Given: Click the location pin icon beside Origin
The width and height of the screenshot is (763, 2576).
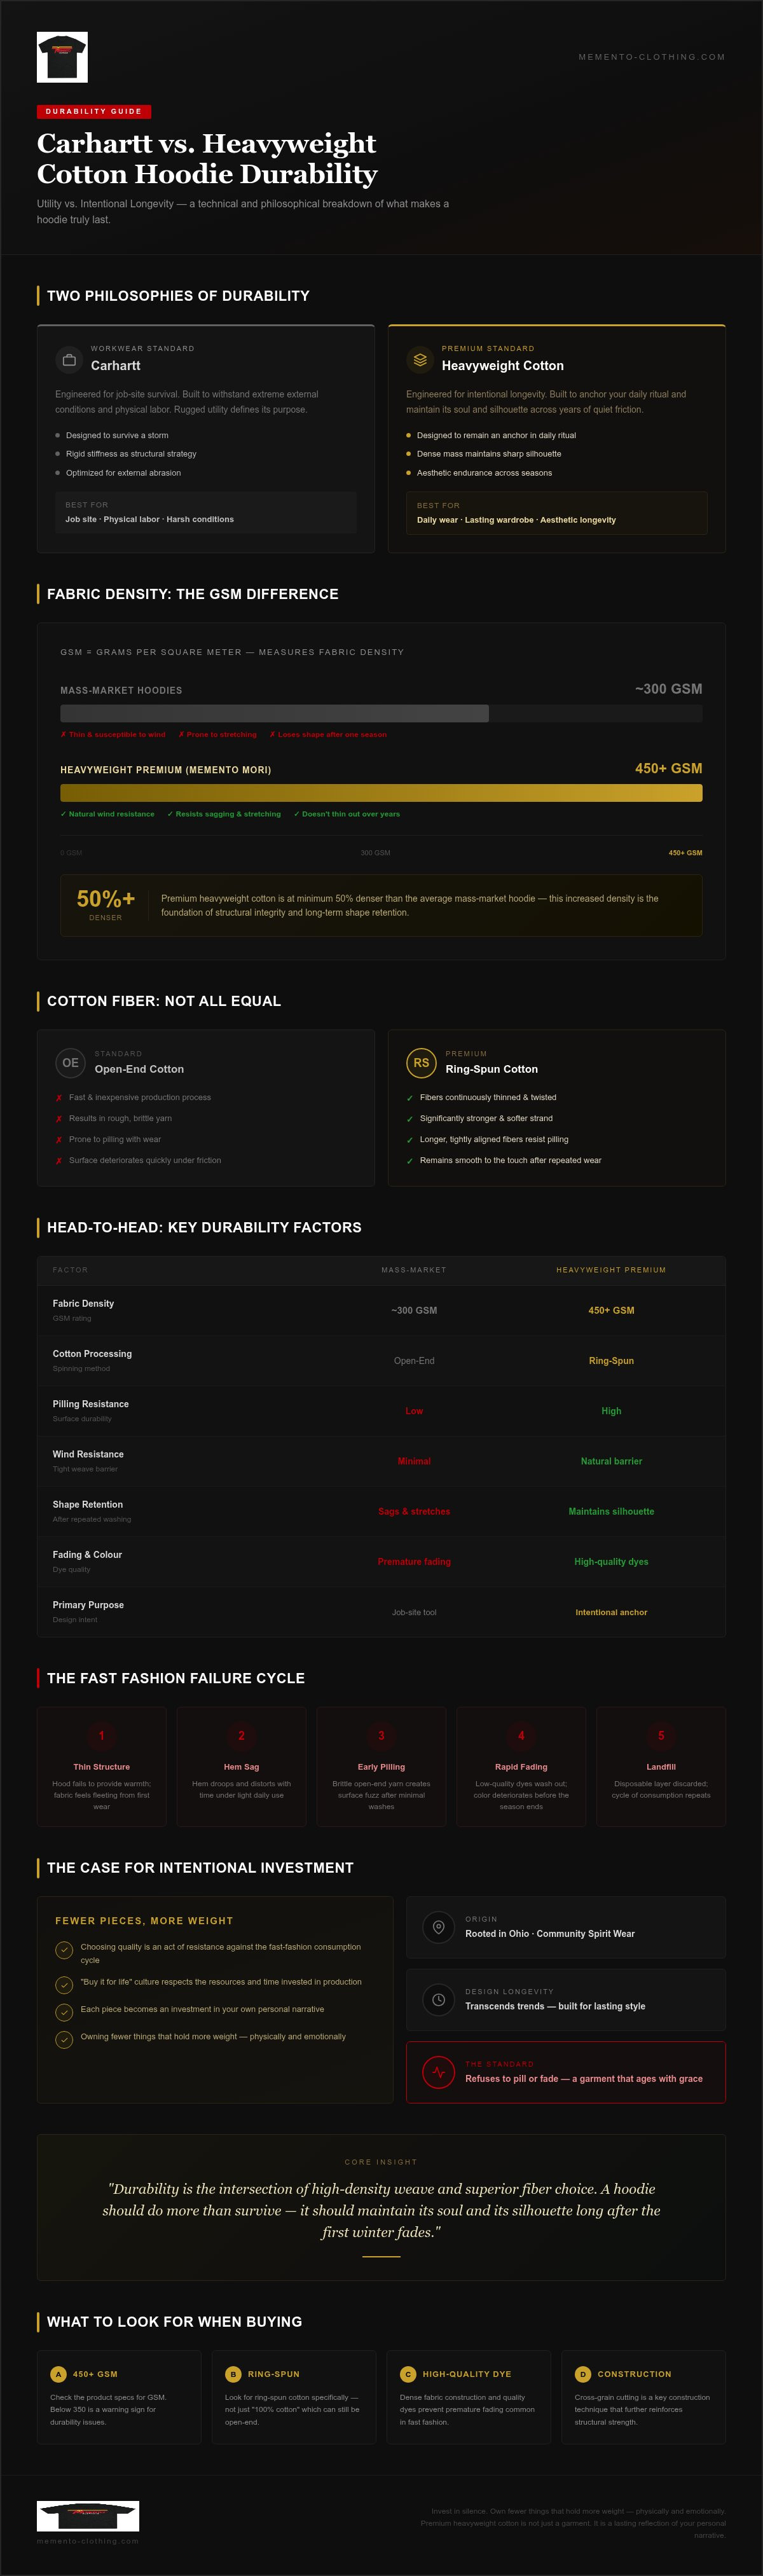Looking at the screenshot, I should 438,1927.
